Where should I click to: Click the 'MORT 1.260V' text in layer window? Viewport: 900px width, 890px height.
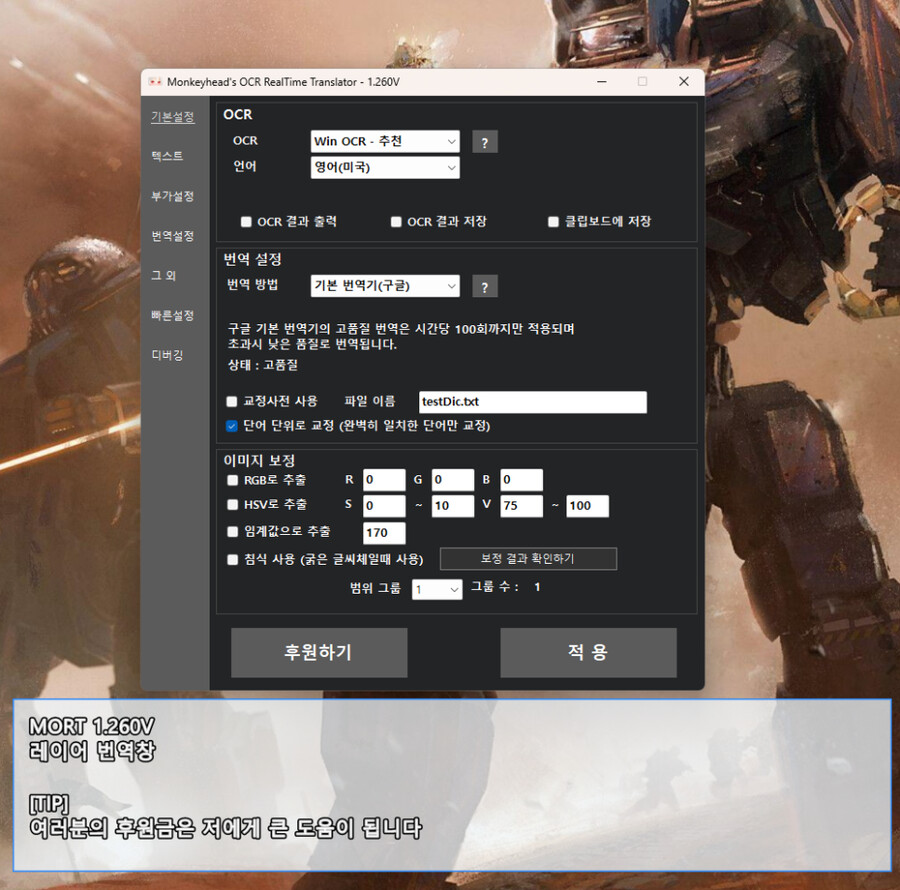(x=91, y=726)
